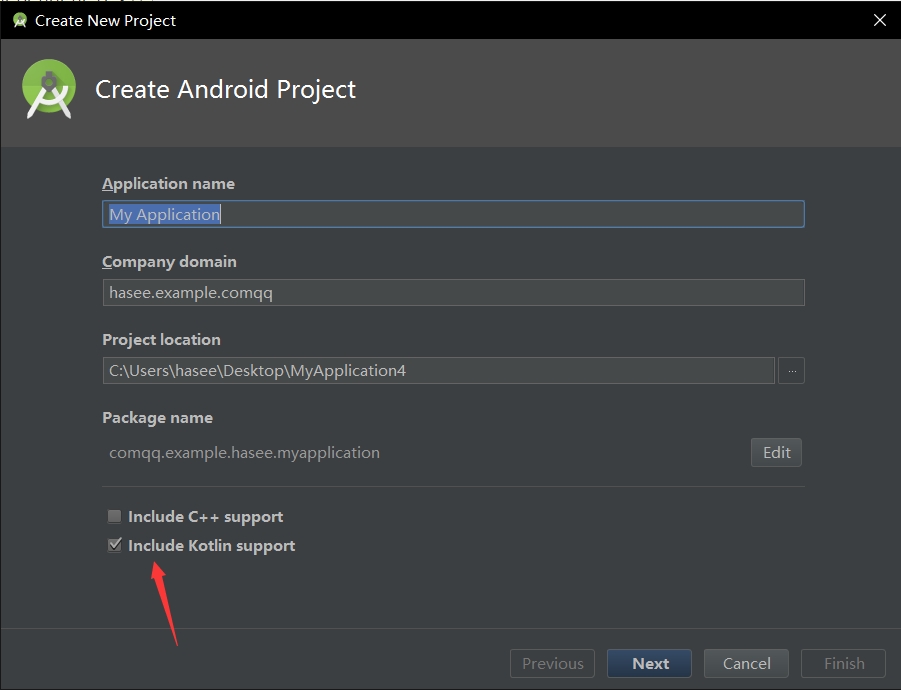Image resolution: width=901 pixels, height=691 pixels.
Task: Click the Android Studio logo in header
Action: 49,89
